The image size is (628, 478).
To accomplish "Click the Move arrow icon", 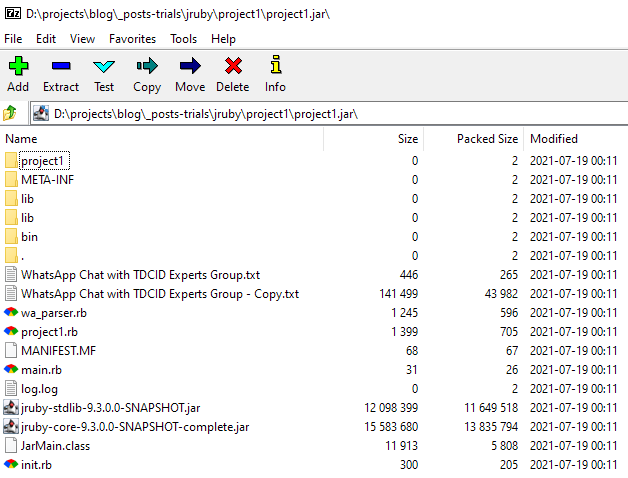I will pyautogui.click(x=190, y=67).
